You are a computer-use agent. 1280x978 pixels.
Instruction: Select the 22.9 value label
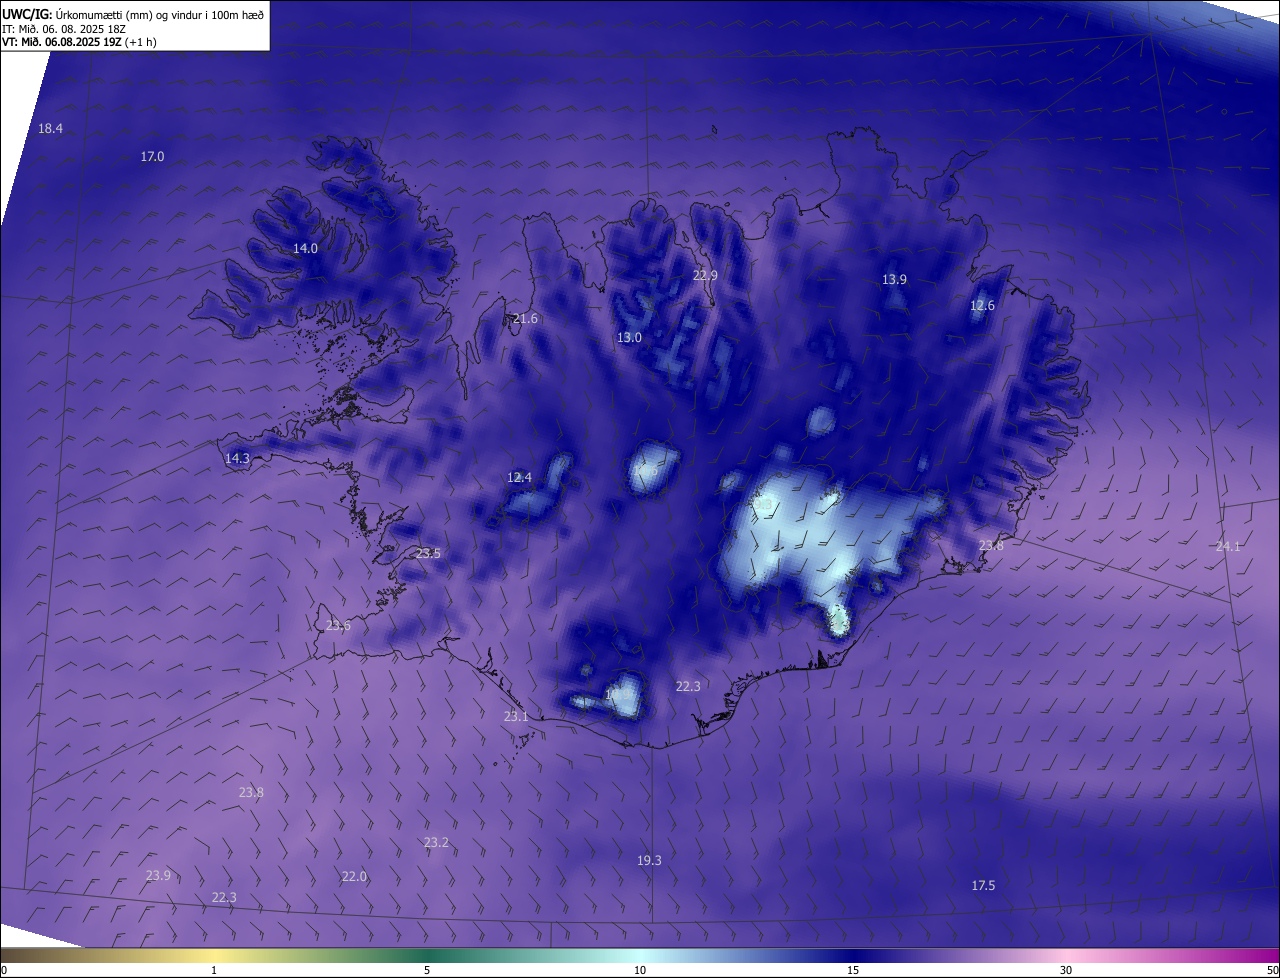pyautogui.click(x=705, y=276)
